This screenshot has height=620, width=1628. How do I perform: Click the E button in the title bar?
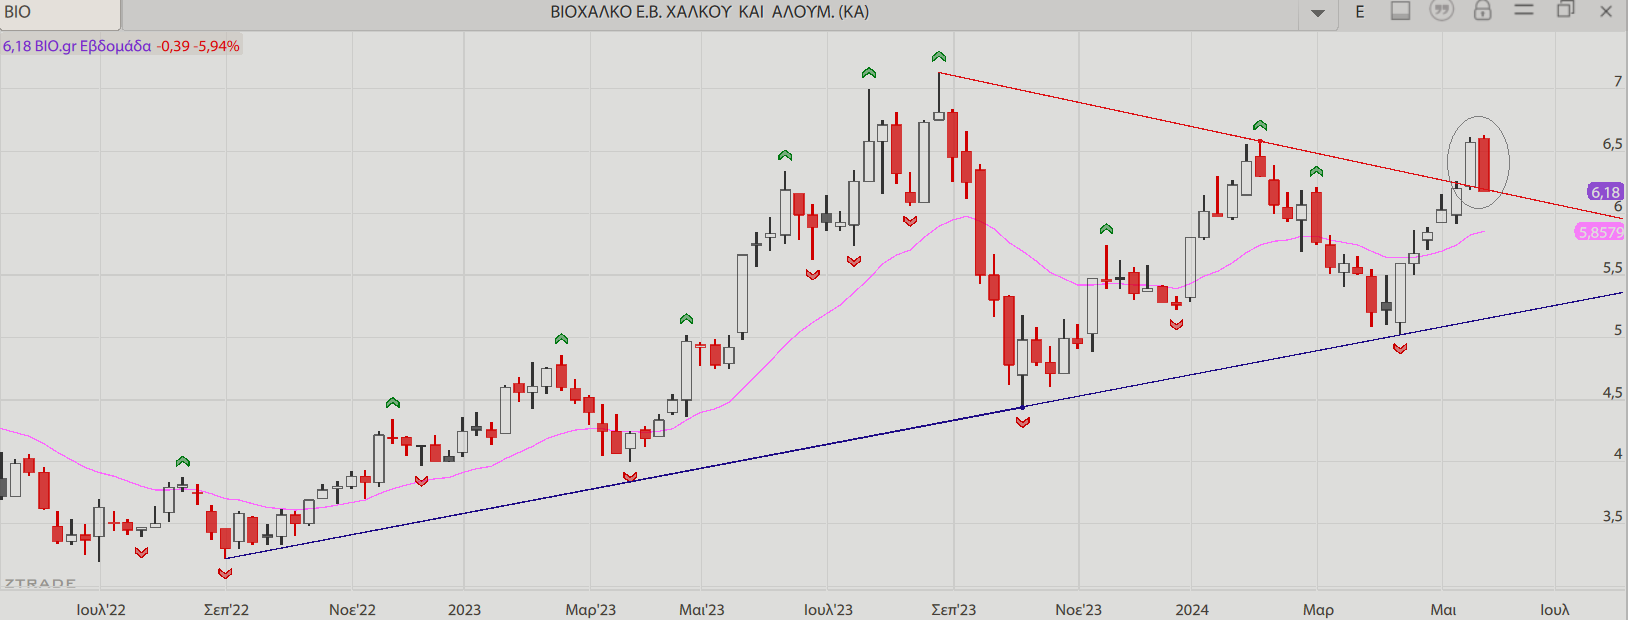click(1360, 12)
